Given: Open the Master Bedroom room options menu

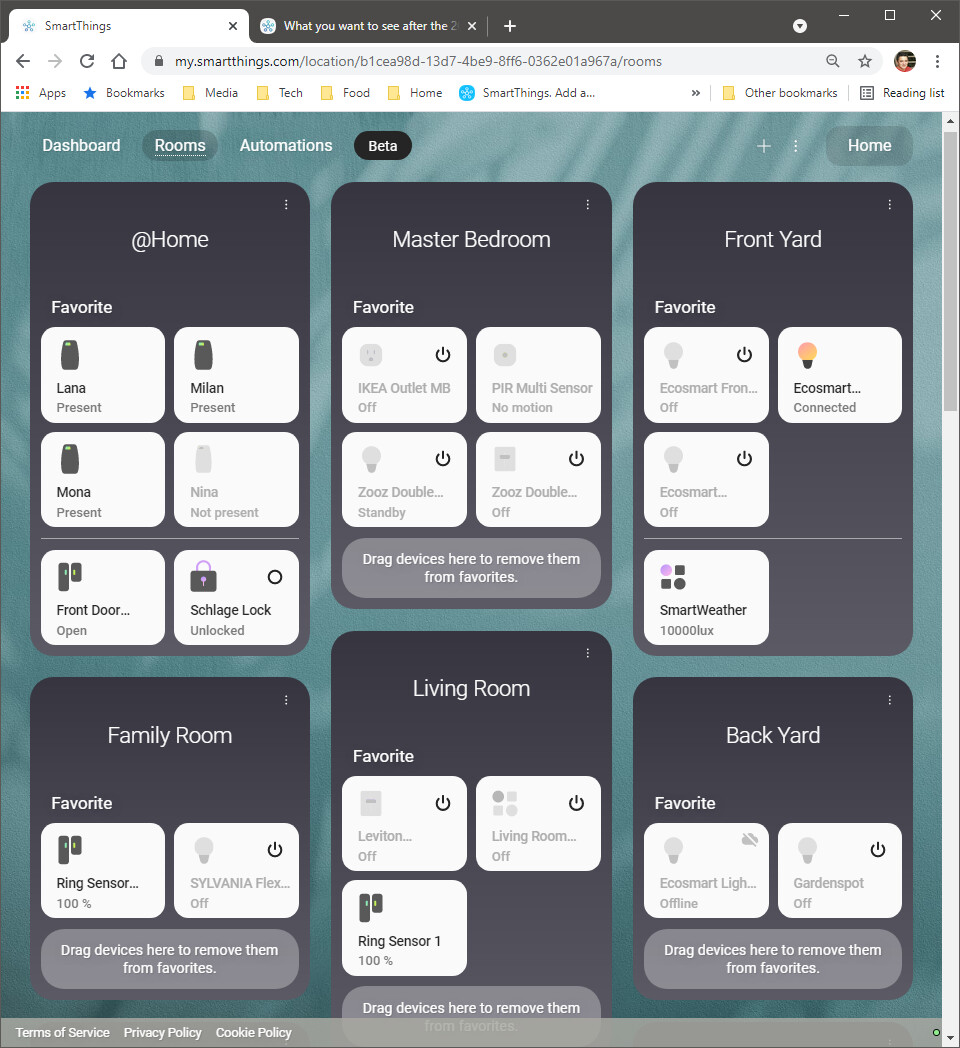Looking at the screenshot, I should tap(588, 205).
